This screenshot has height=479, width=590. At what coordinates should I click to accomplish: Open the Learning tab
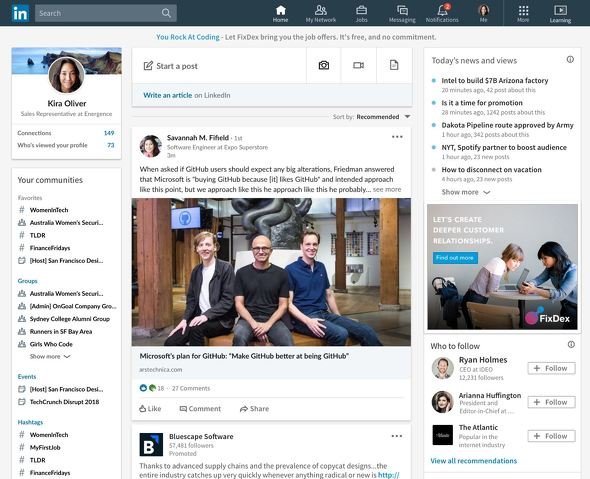(x=560, y=14)
